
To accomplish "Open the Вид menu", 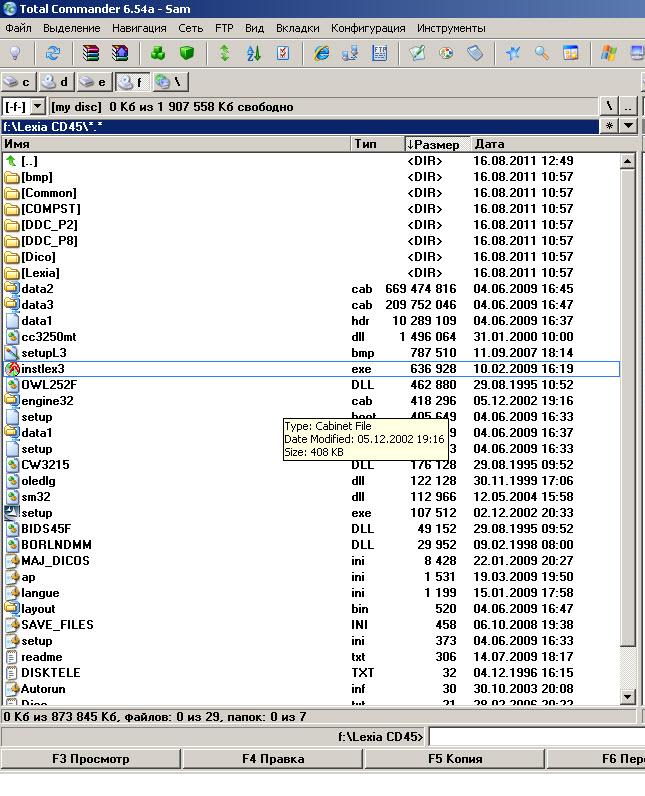I will pyautogui.click(x=254, y=28).
